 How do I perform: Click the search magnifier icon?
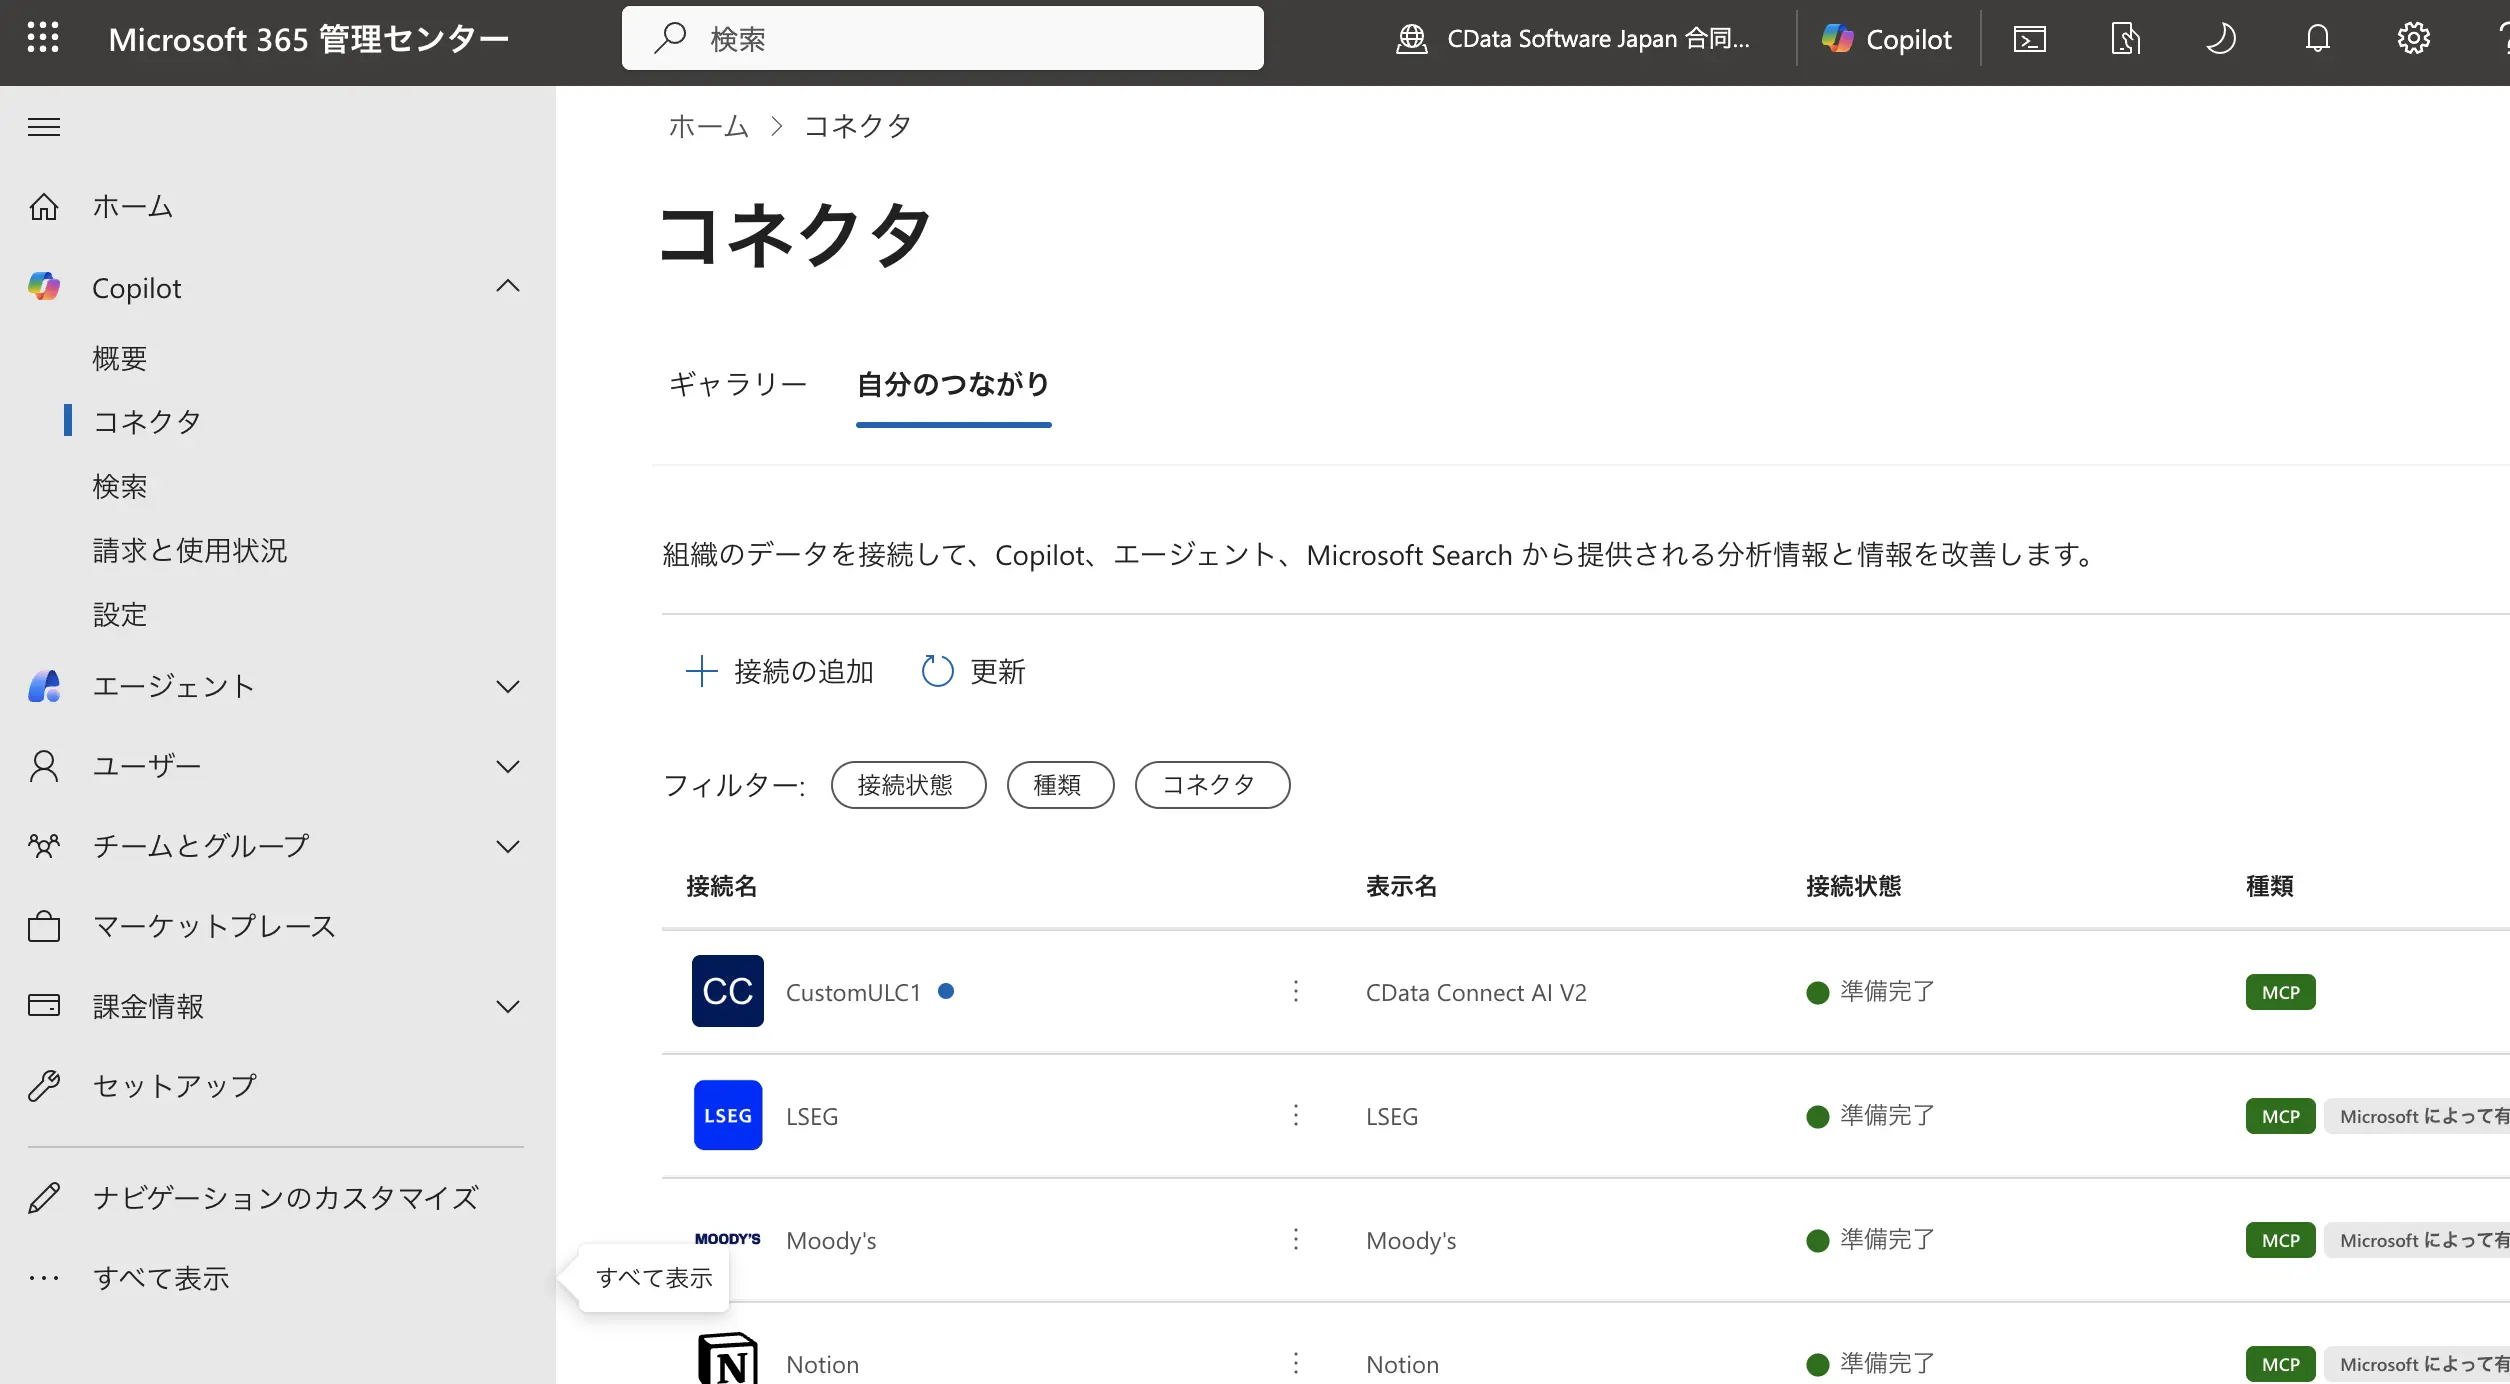670,38
